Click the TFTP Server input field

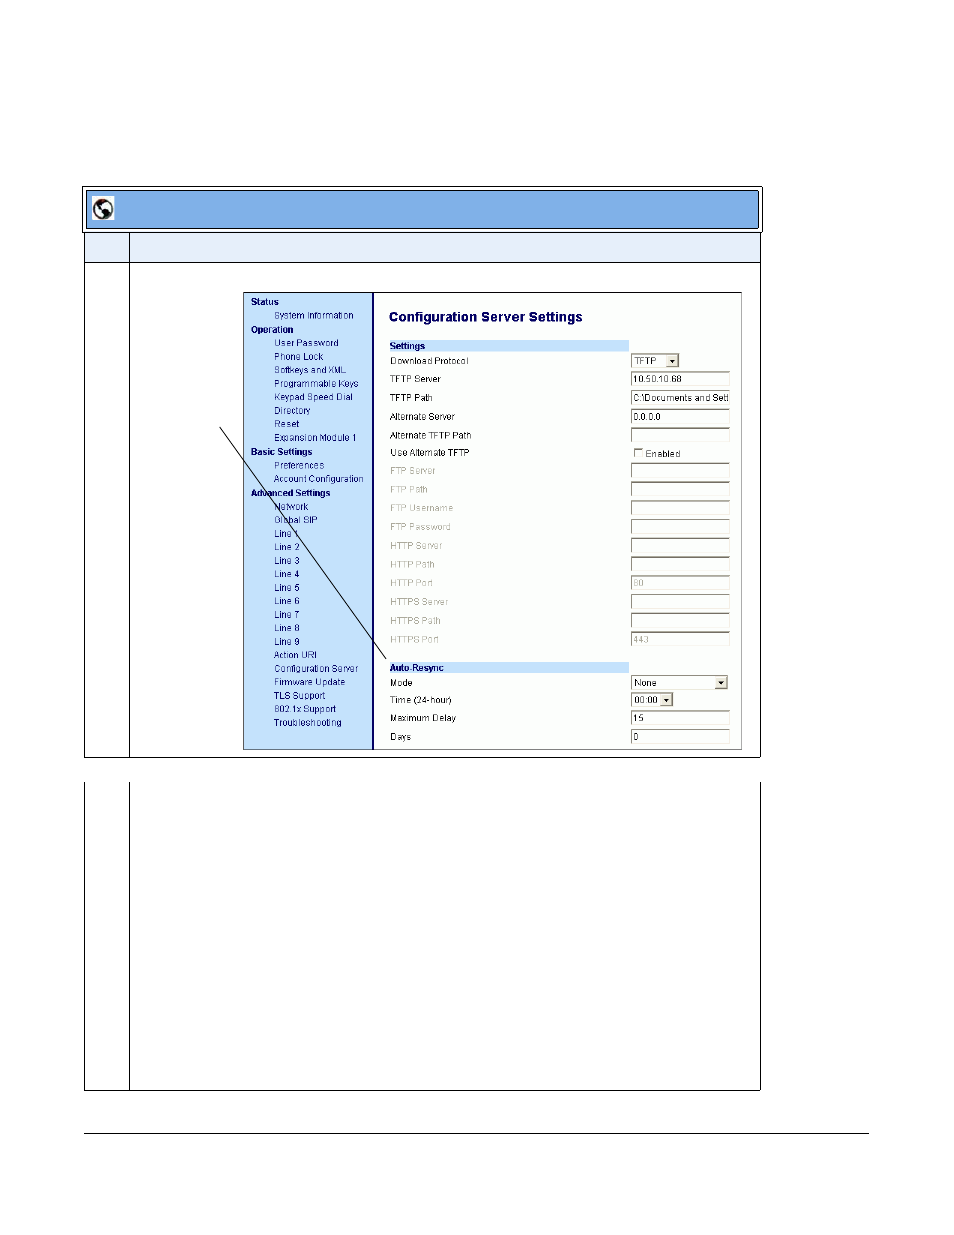click(680, 379)
